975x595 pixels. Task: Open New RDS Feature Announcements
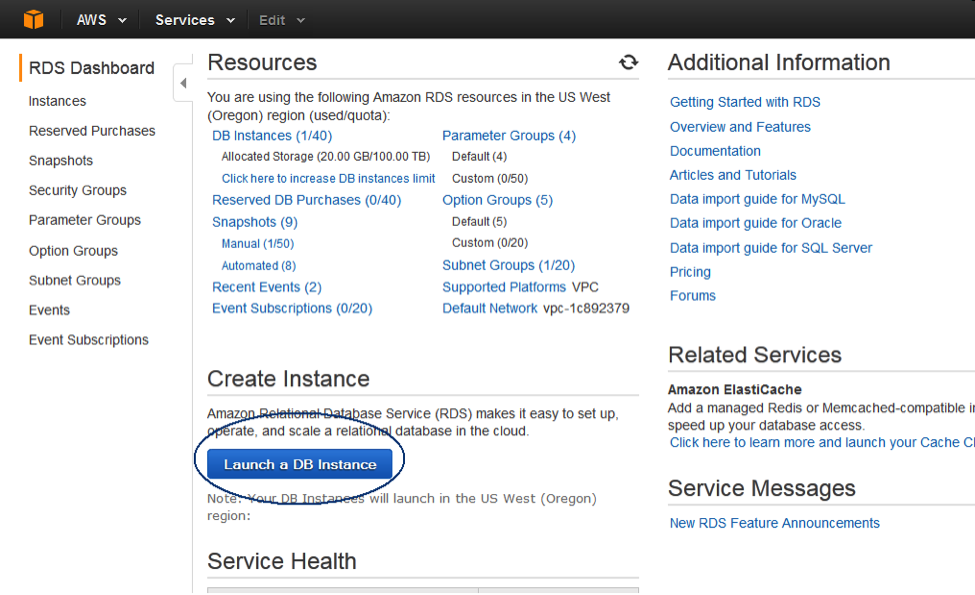tap(775, 524)
